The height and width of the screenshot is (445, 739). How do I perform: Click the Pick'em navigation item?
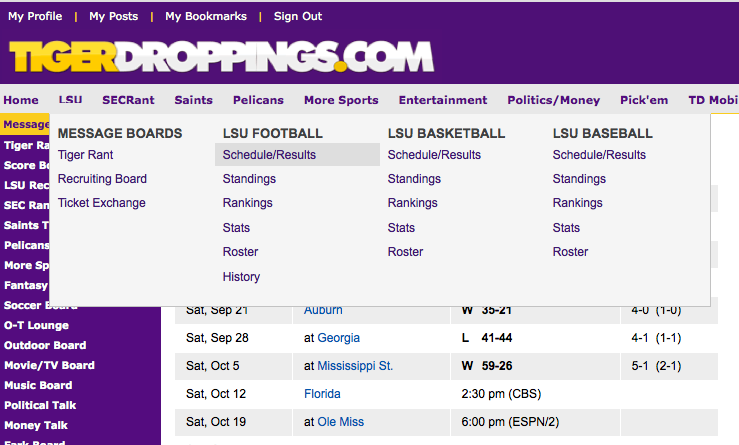tap(644, 100)
